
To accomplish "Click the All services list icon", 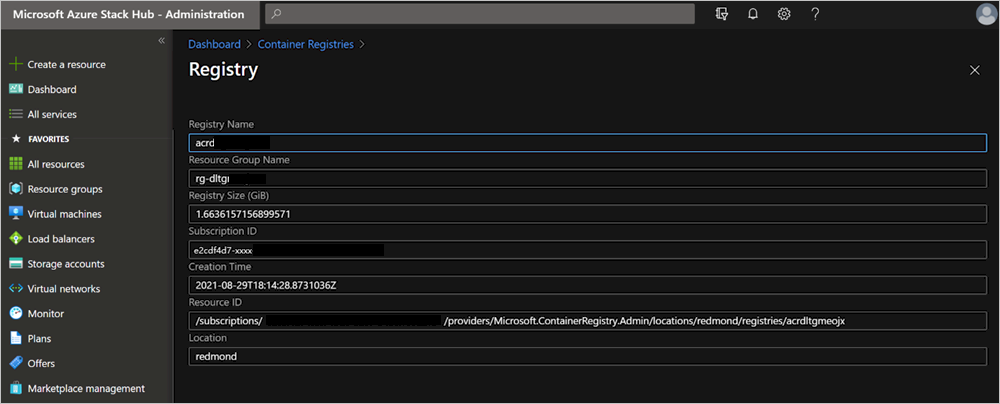I will pos(16,114).
